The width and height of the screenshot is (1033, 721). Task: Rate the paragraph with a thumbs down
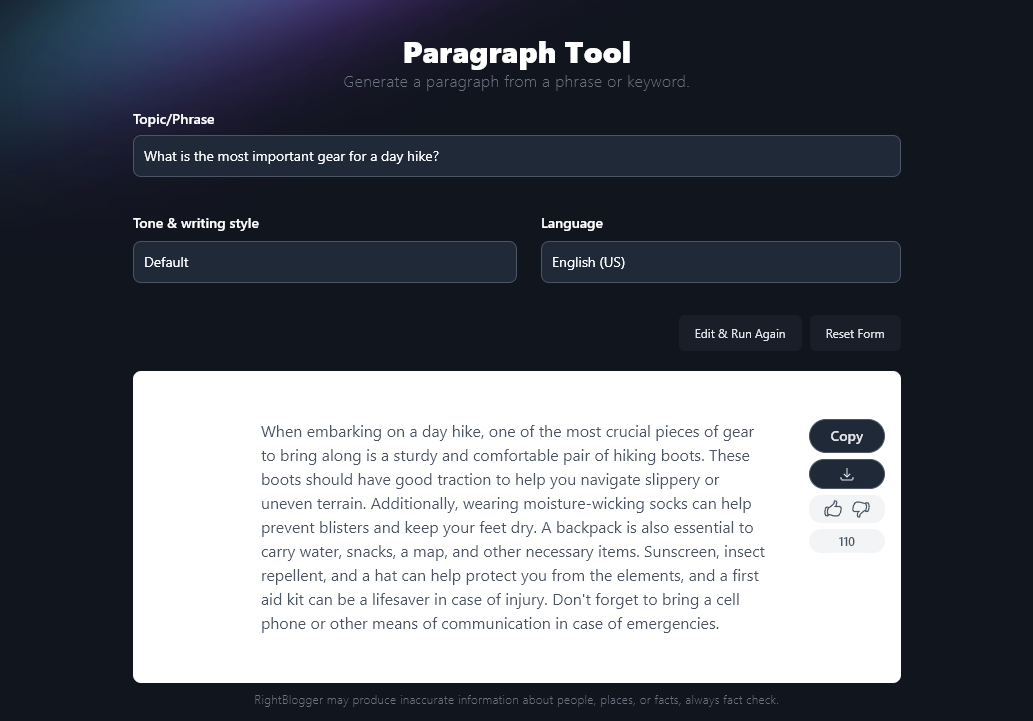point(861,509)
